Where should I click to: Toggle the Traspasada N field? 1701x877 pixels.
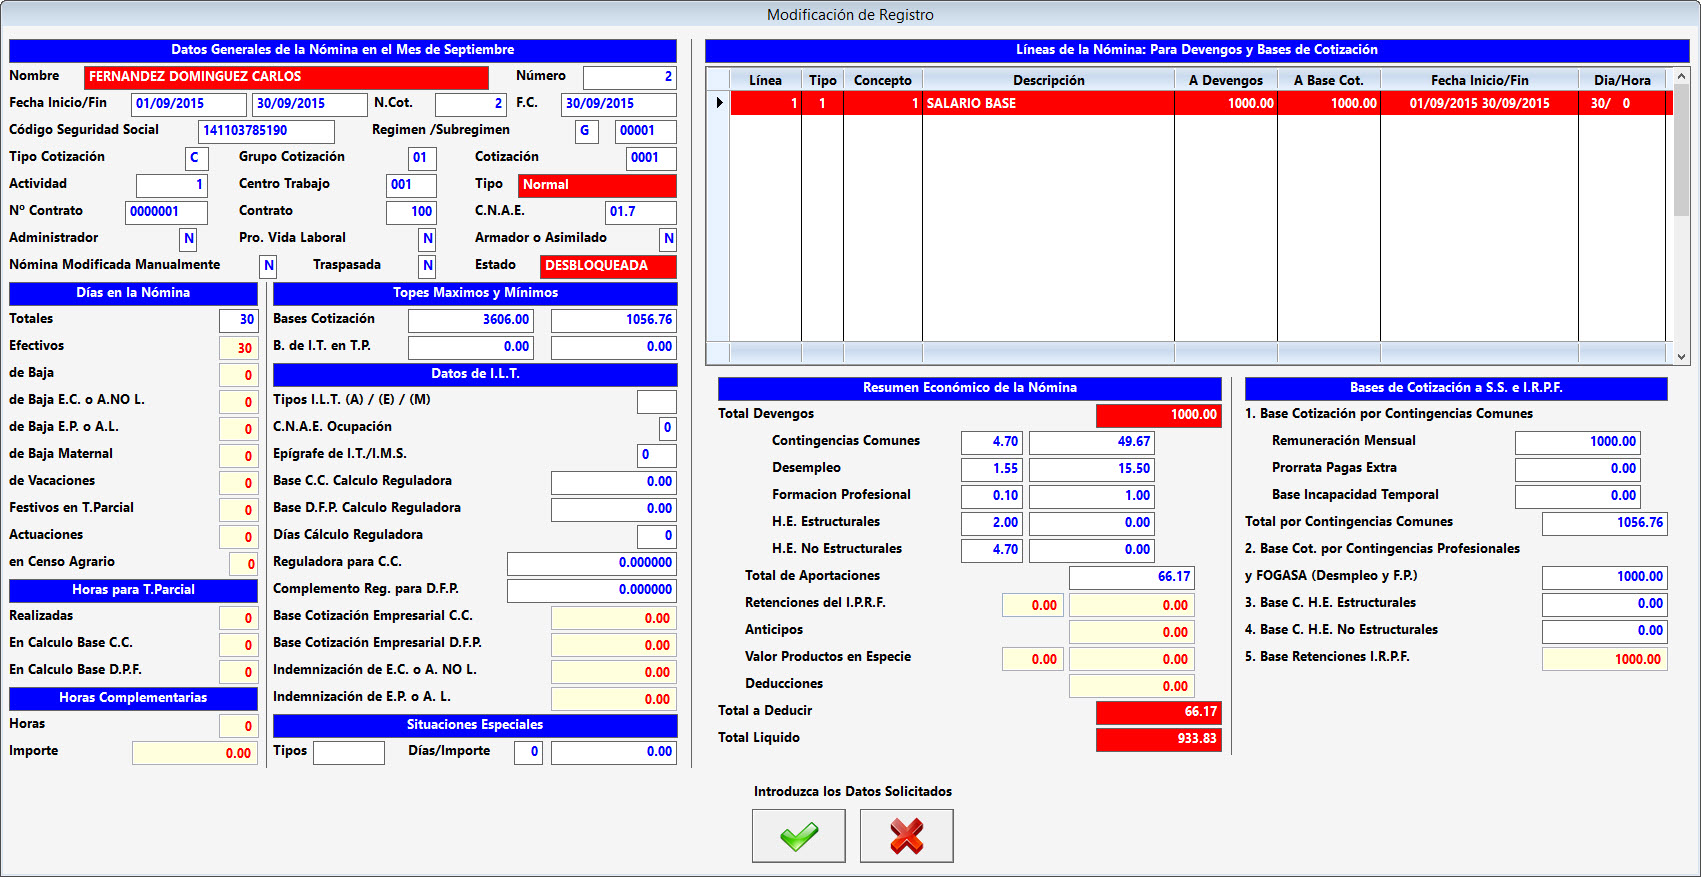coord(427,266)
